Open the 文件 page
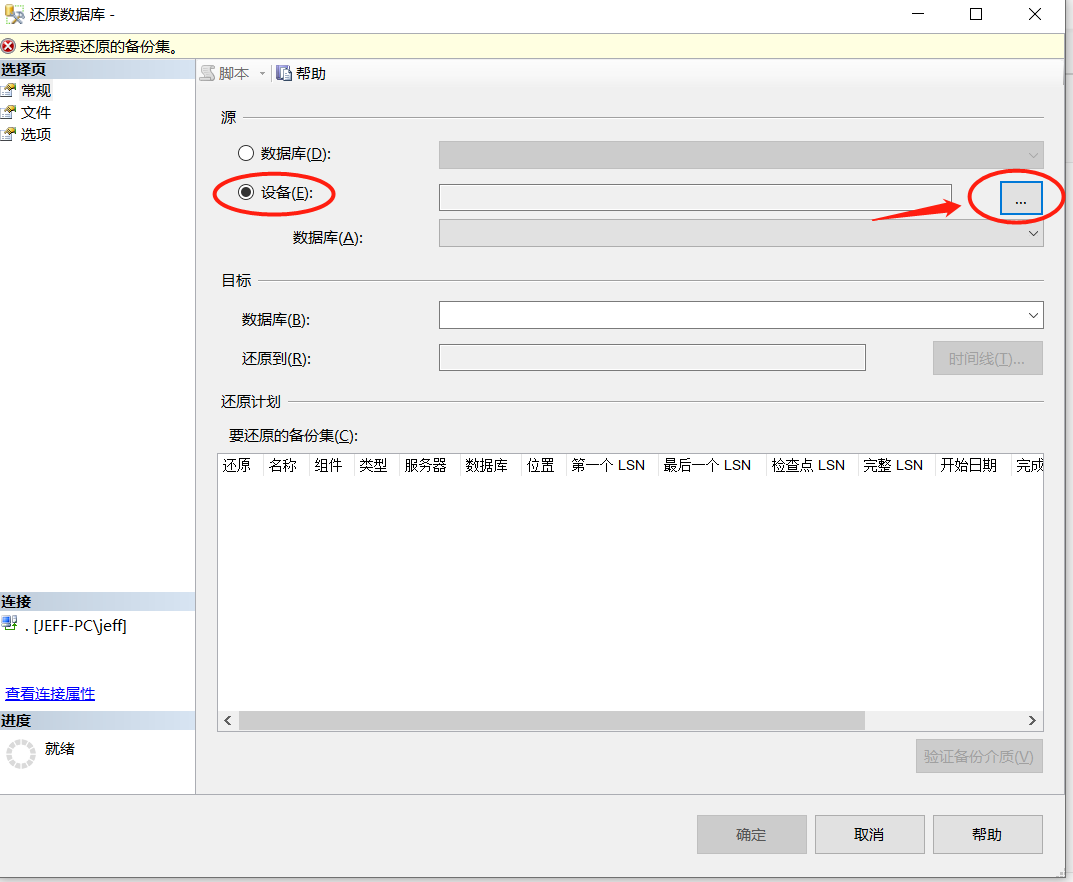Viewport: 1073px width, 882px height. 36,112
